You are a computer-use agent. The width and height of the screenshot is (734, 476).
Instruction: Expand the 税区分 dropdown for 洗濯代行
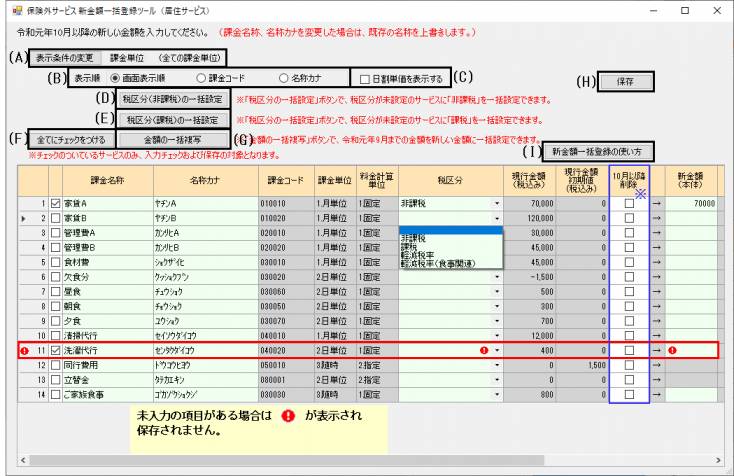click(x=496, y=350)
